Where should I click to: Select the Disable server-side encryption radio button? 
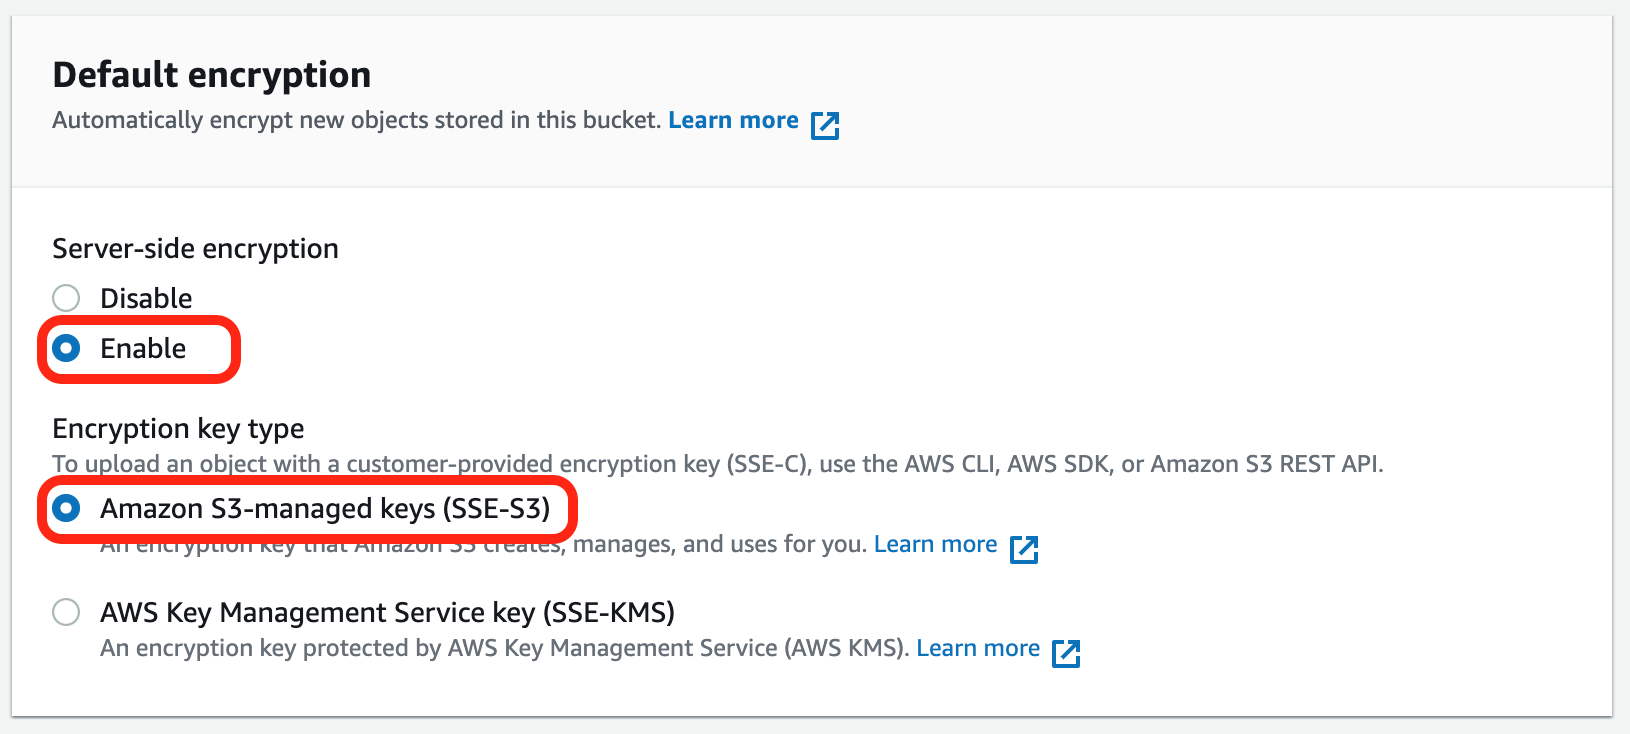65,297
